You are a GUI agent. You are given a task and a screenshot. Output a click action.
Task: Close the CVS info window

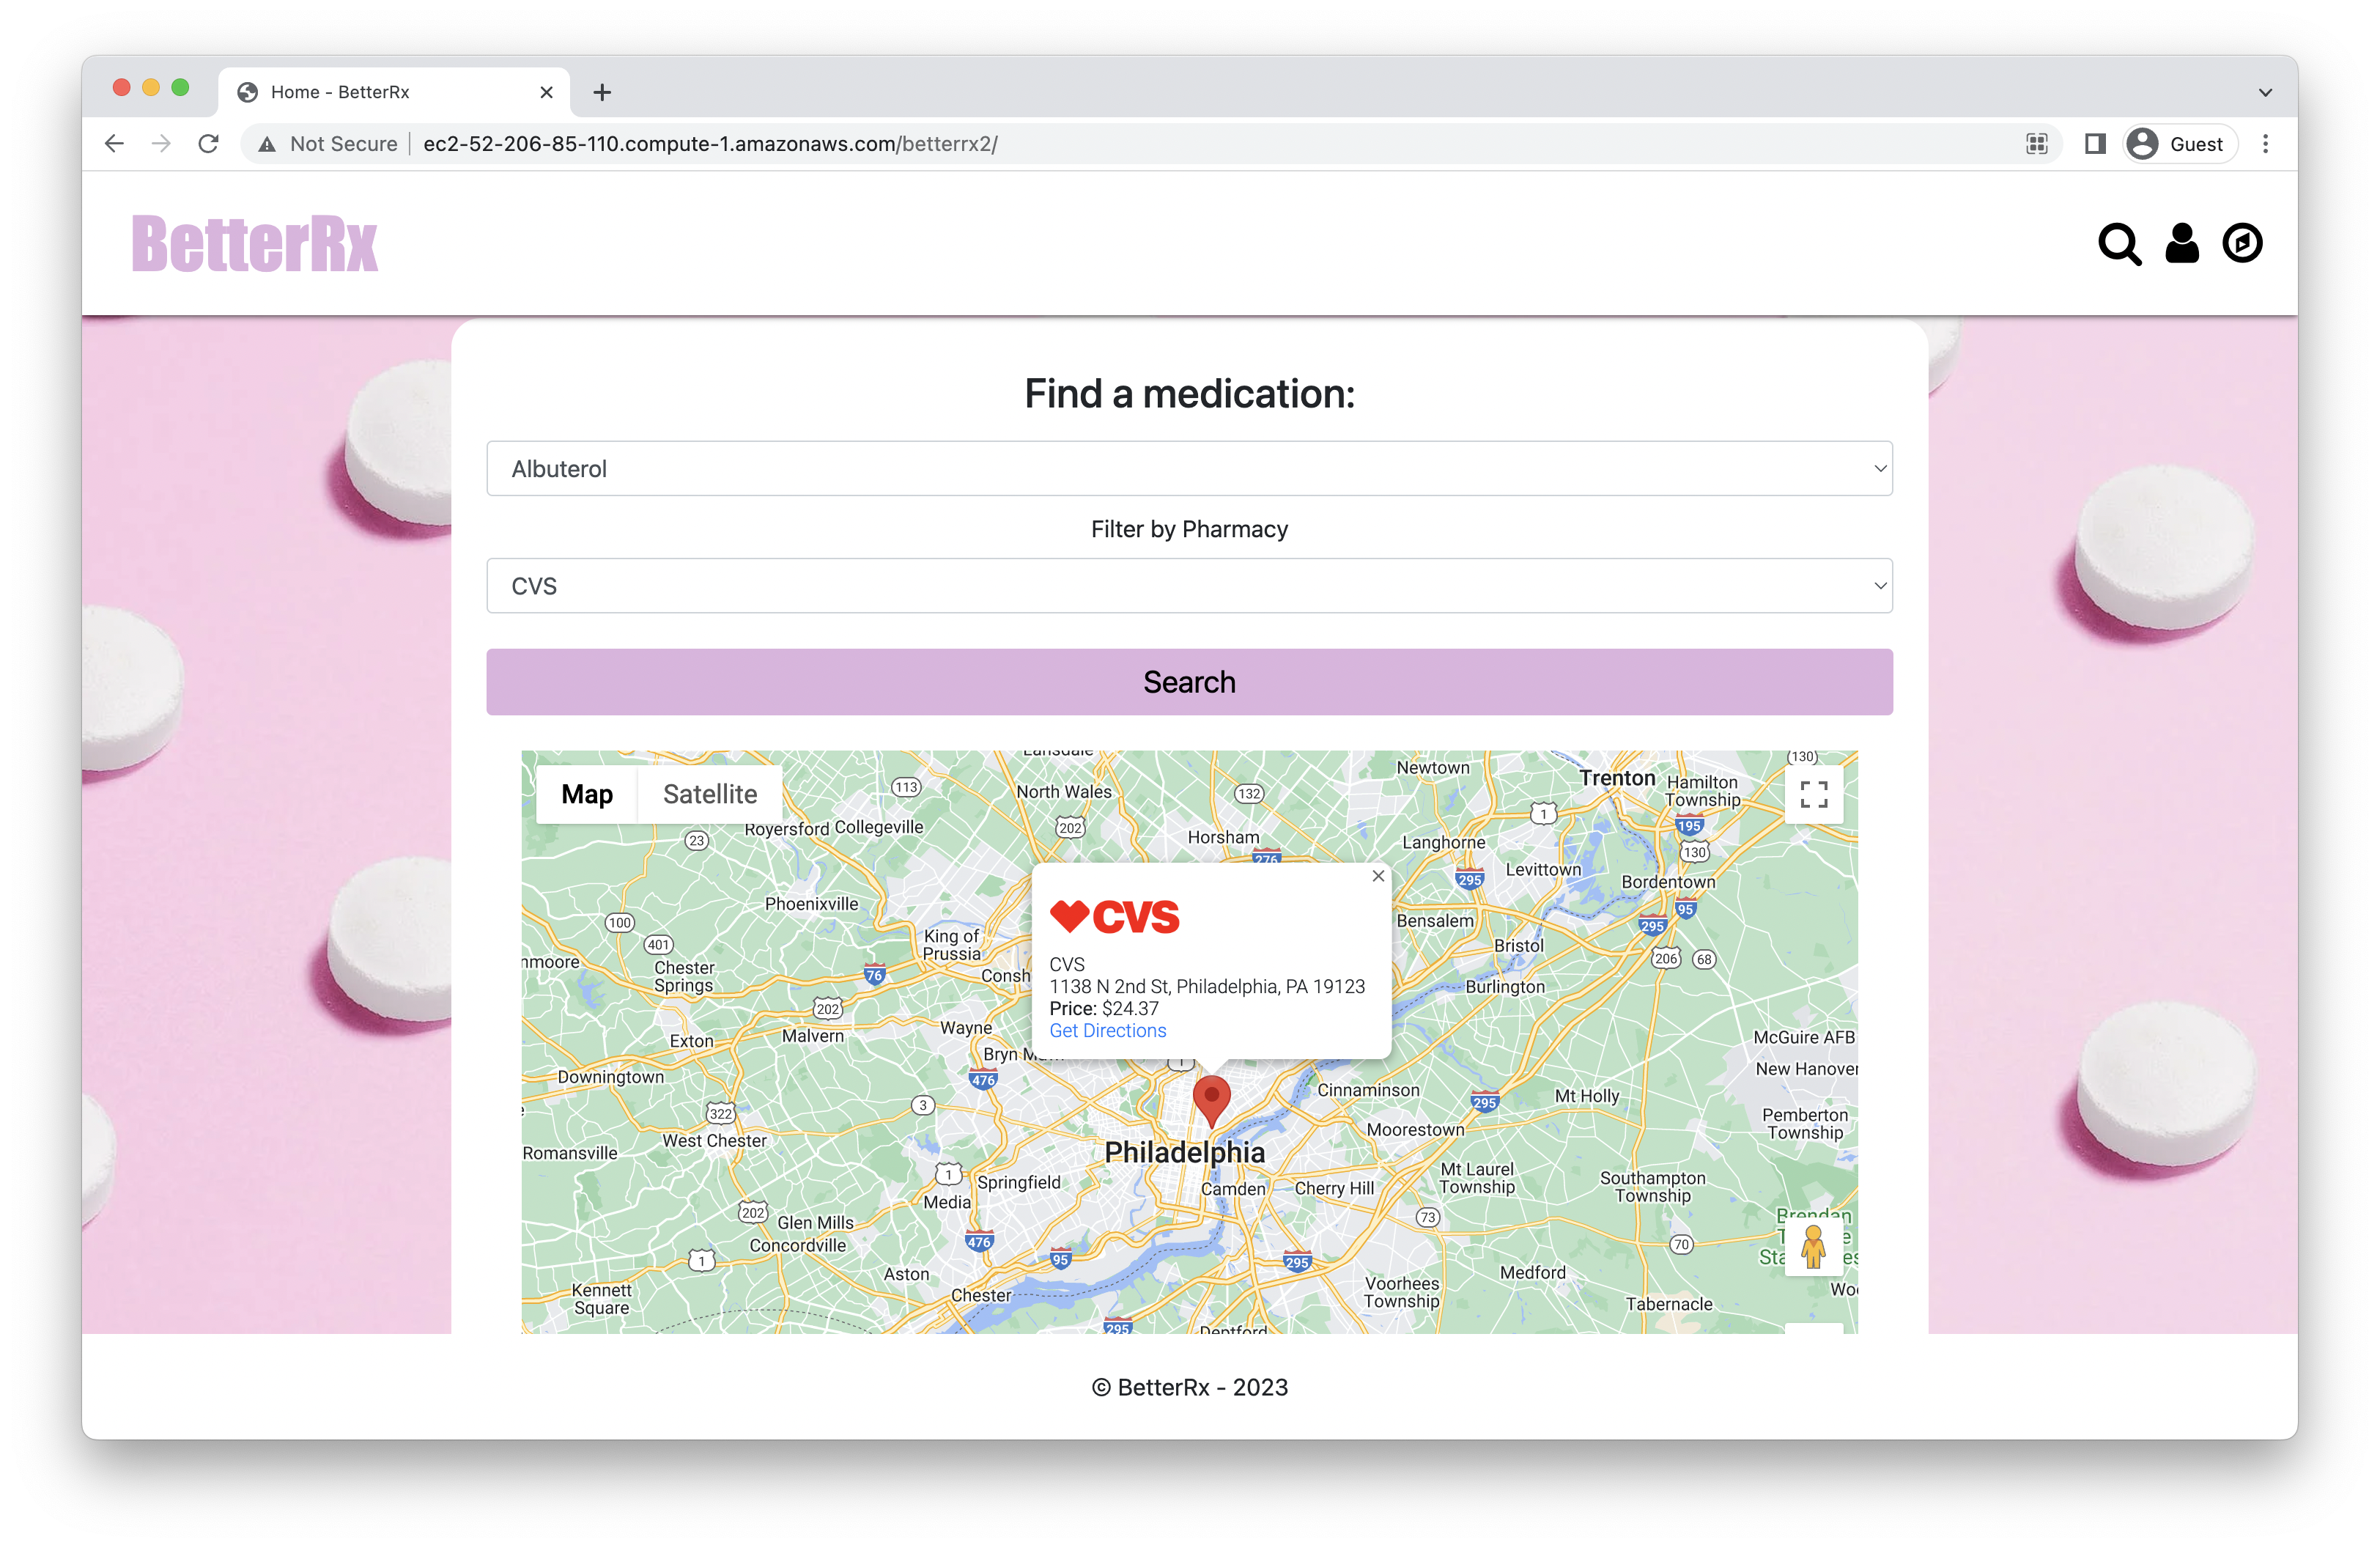(x=1377, y=876)
